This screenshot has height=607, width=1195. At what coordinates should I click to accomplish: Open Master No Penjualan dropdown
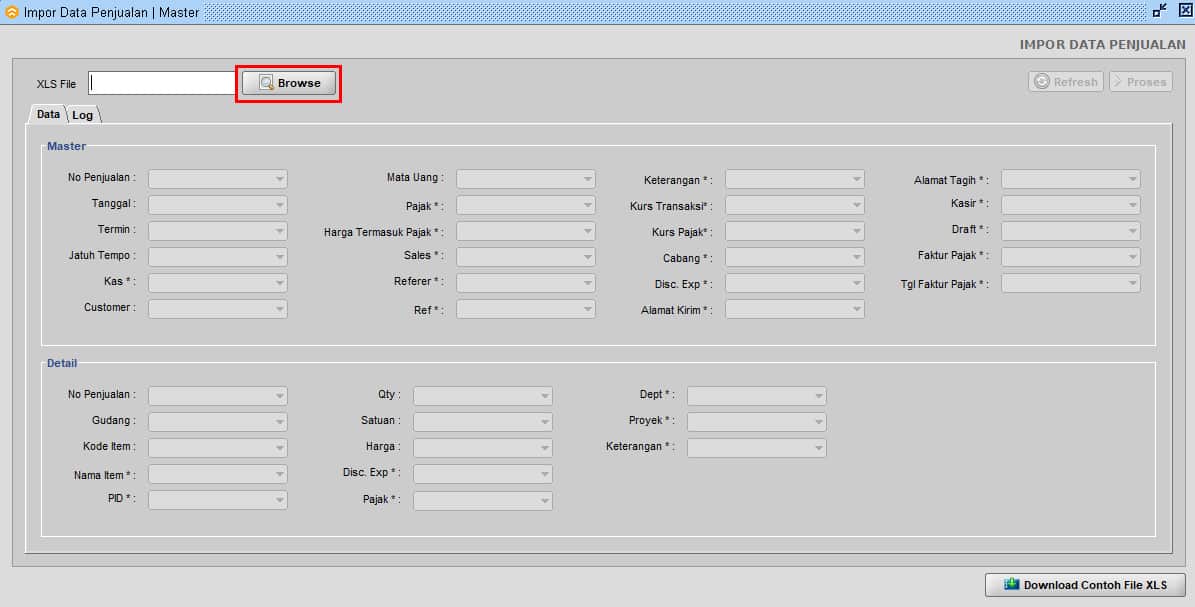point(217,179)
